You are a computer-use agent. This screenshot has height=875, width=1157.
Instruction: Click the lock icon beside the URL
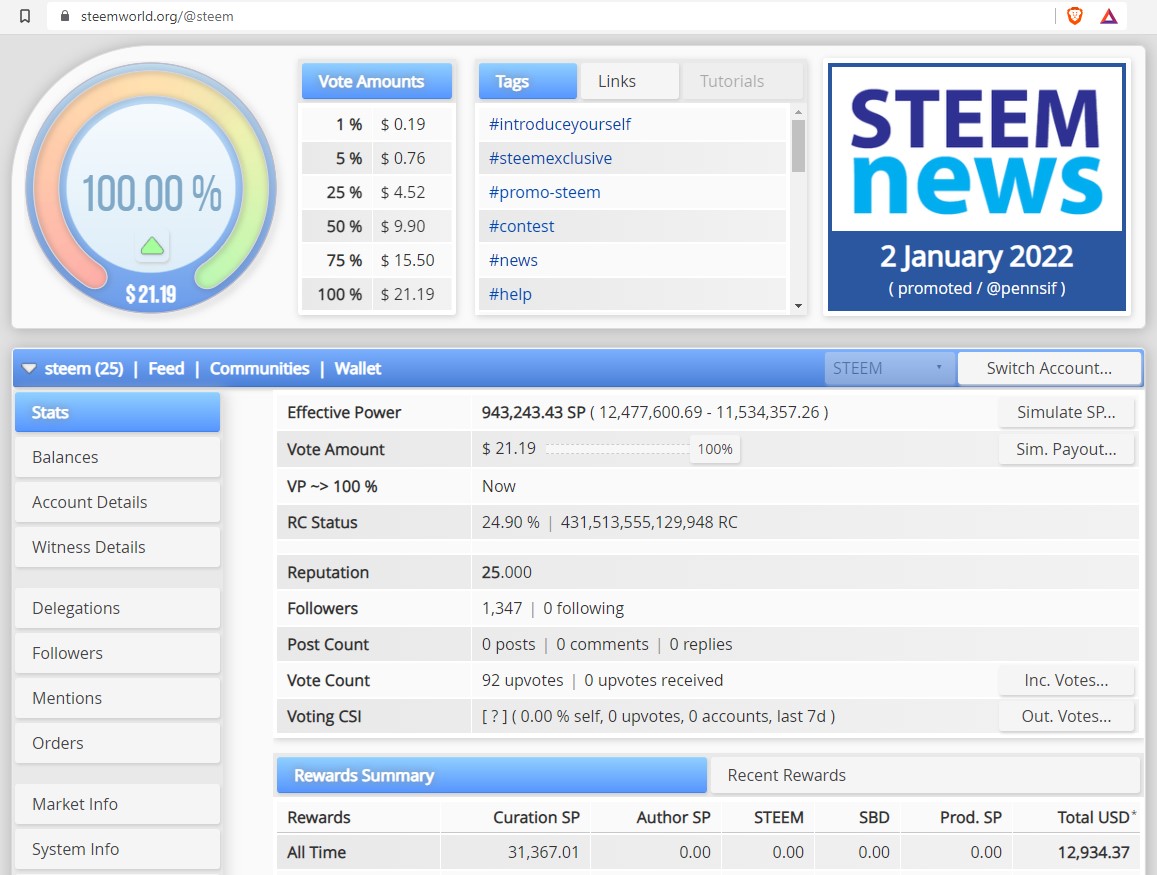(65, 16)
